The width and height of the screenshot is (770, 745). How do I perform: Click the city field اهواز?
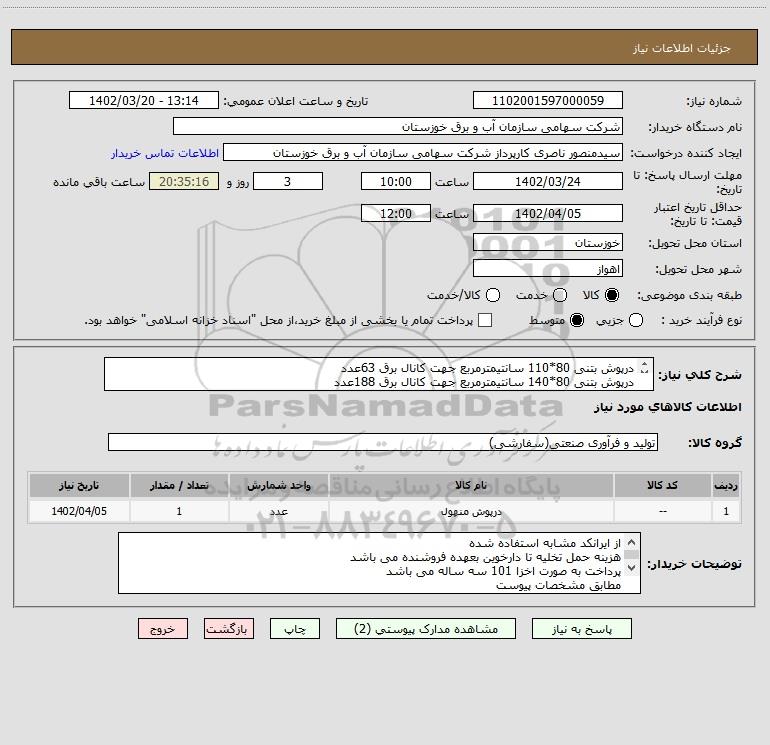(548, 269)
